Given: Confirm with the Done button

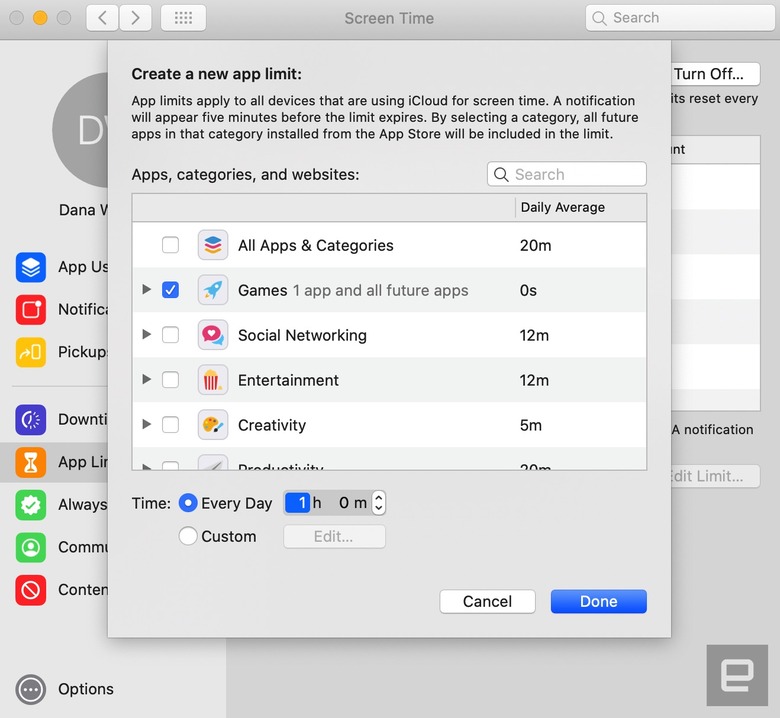Looking at the screenshot, I should tap(598, 601).
